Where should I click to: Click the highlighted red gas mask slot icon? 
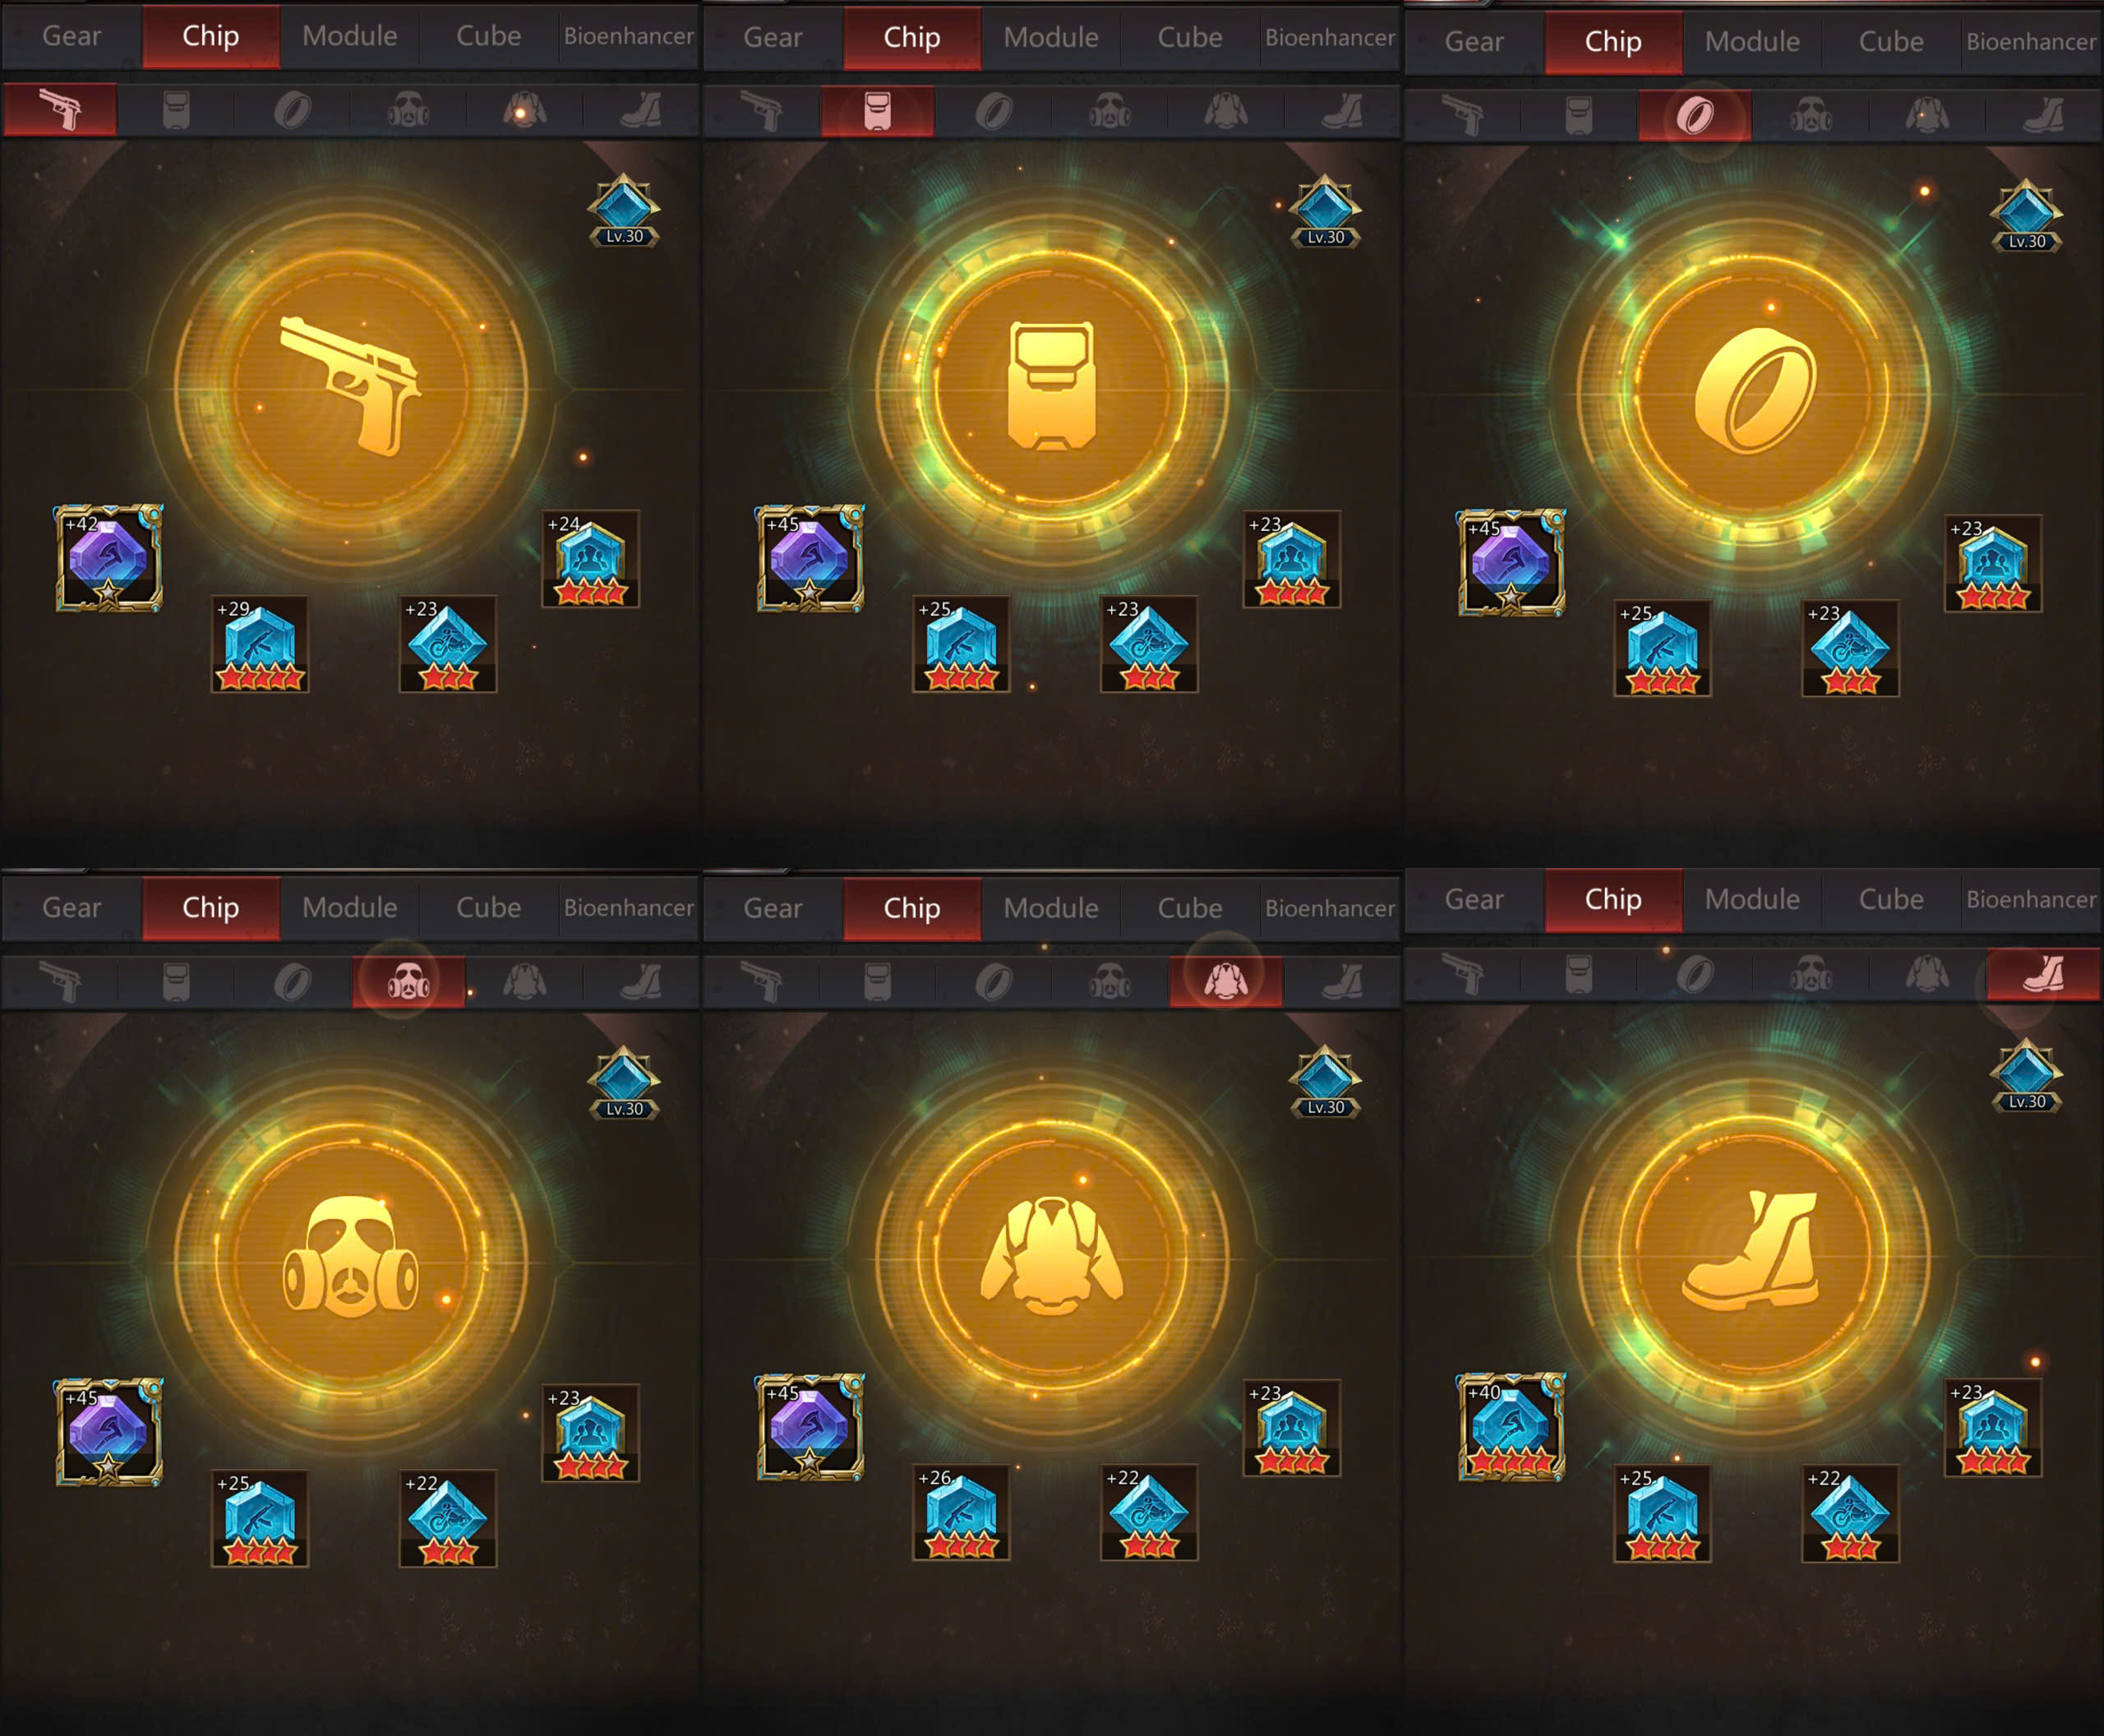click(x=409, y=982)
